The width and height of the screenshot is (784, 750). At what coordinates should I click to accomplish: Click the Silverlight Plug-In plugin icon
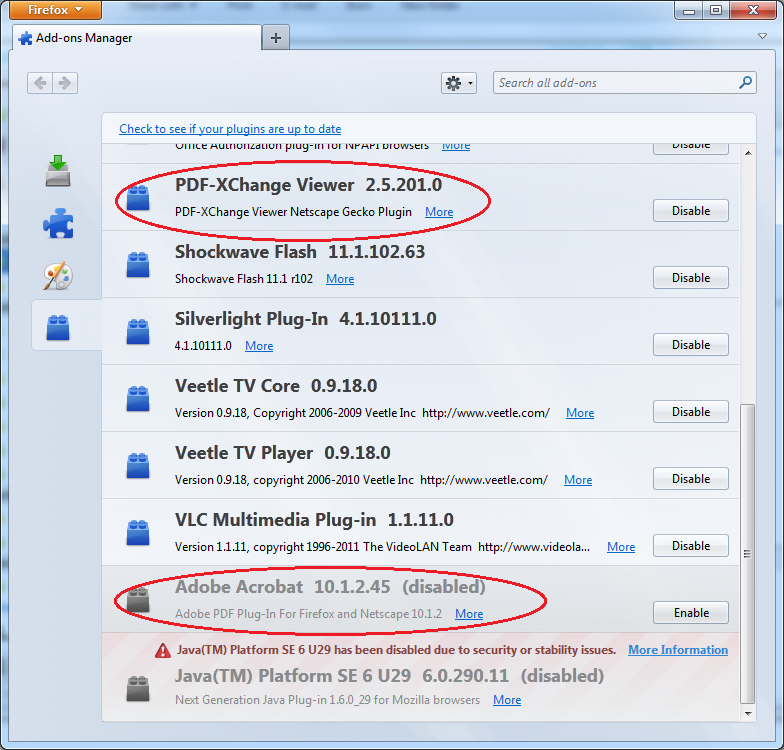coord(138,332)
